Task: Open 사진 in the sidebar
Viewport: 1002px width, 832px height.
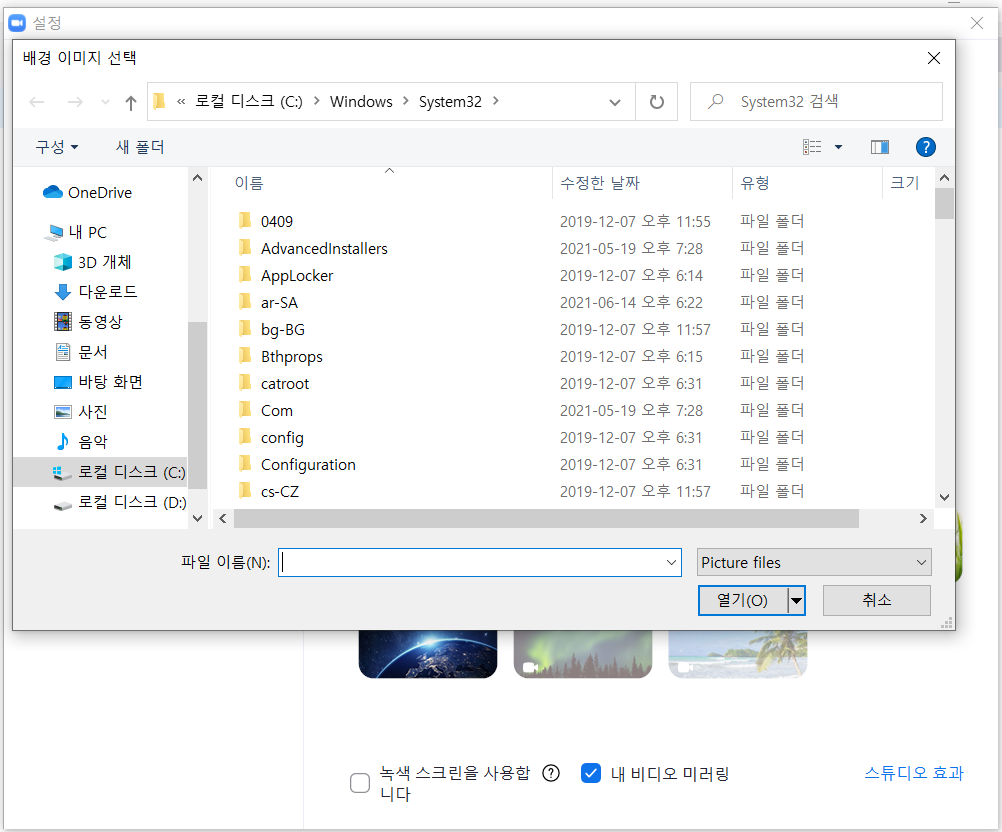Action: point(81,412)
